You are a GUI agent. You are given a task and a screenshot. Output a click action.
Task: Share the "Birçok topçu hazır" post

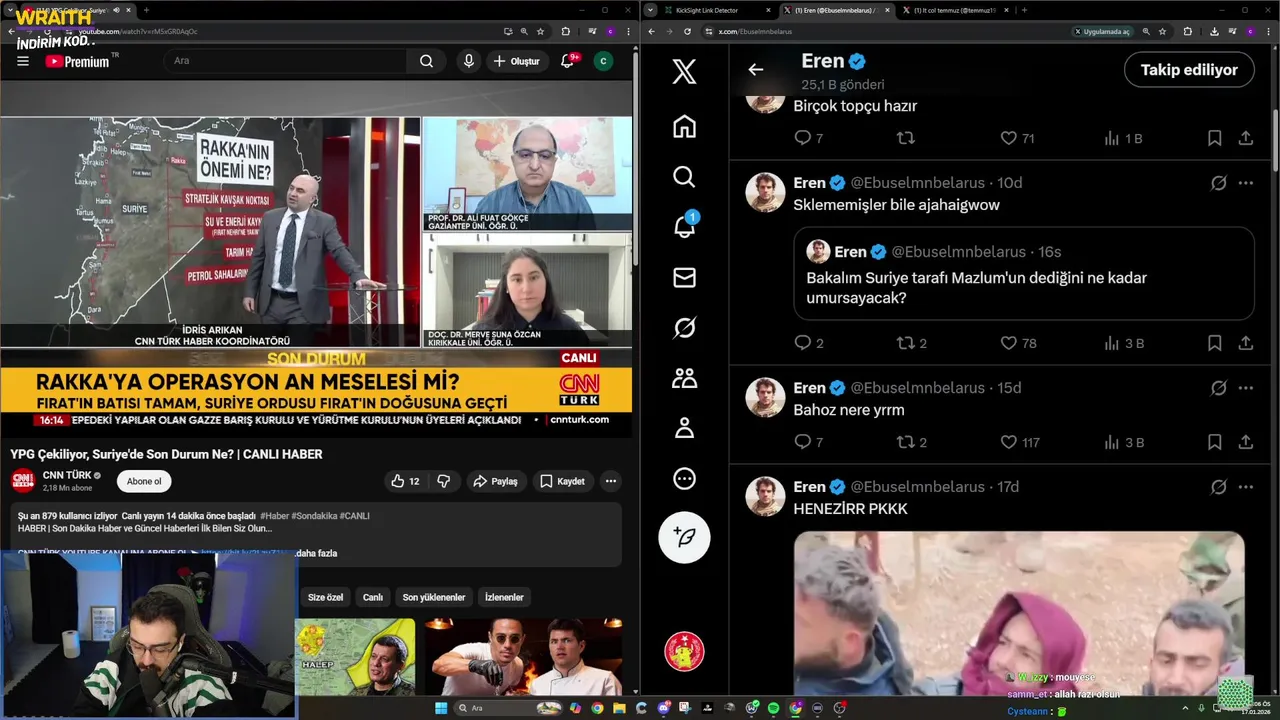coord(1245,138)
